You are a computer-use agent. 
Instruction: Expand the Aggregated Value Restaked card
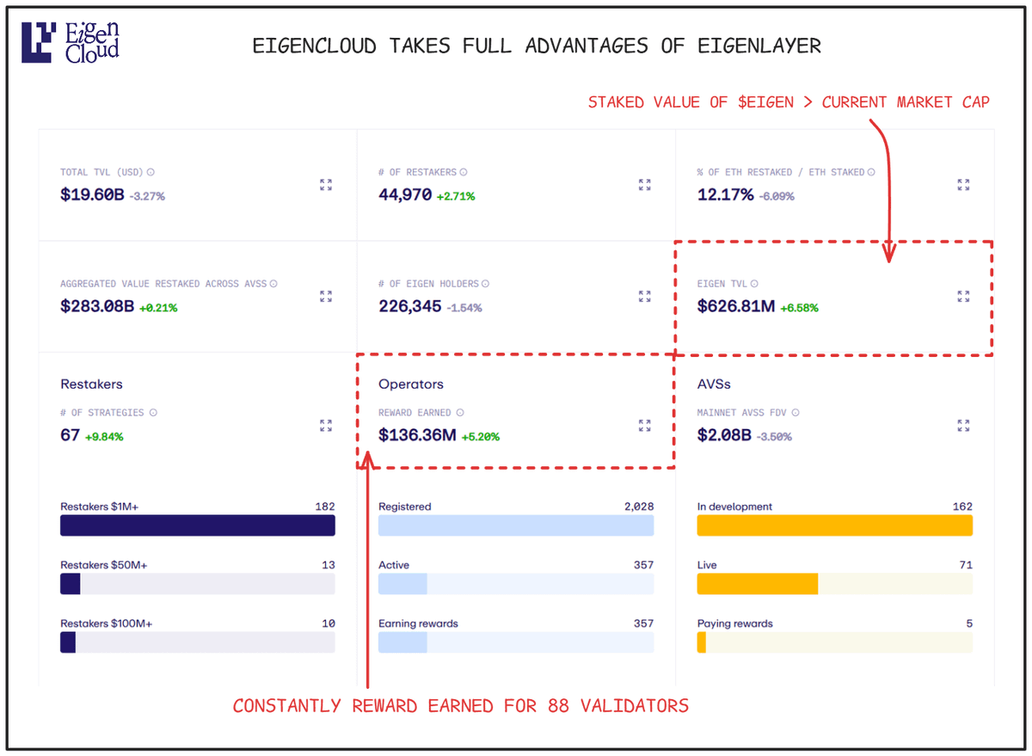coord(326,297)
